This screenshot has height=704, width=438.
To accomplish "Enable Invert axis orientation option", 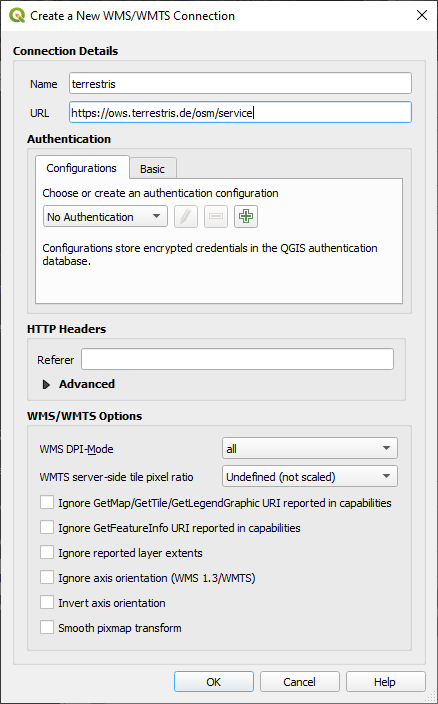I will point(47,603).
